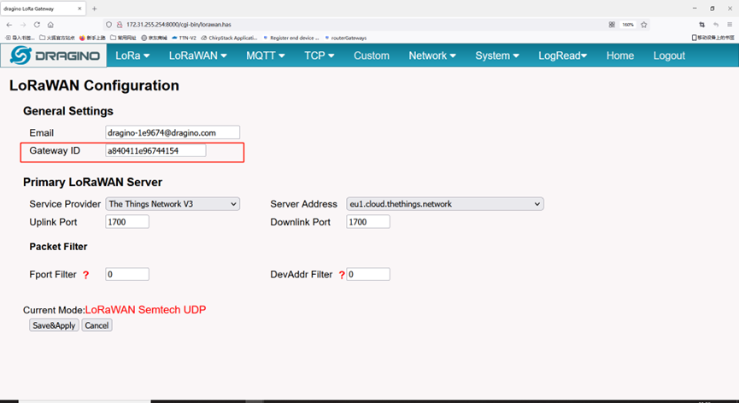Viewport: 739px width, 403px height.
Task: Click the DevAddr Filter help question mark
Action: 342,275
